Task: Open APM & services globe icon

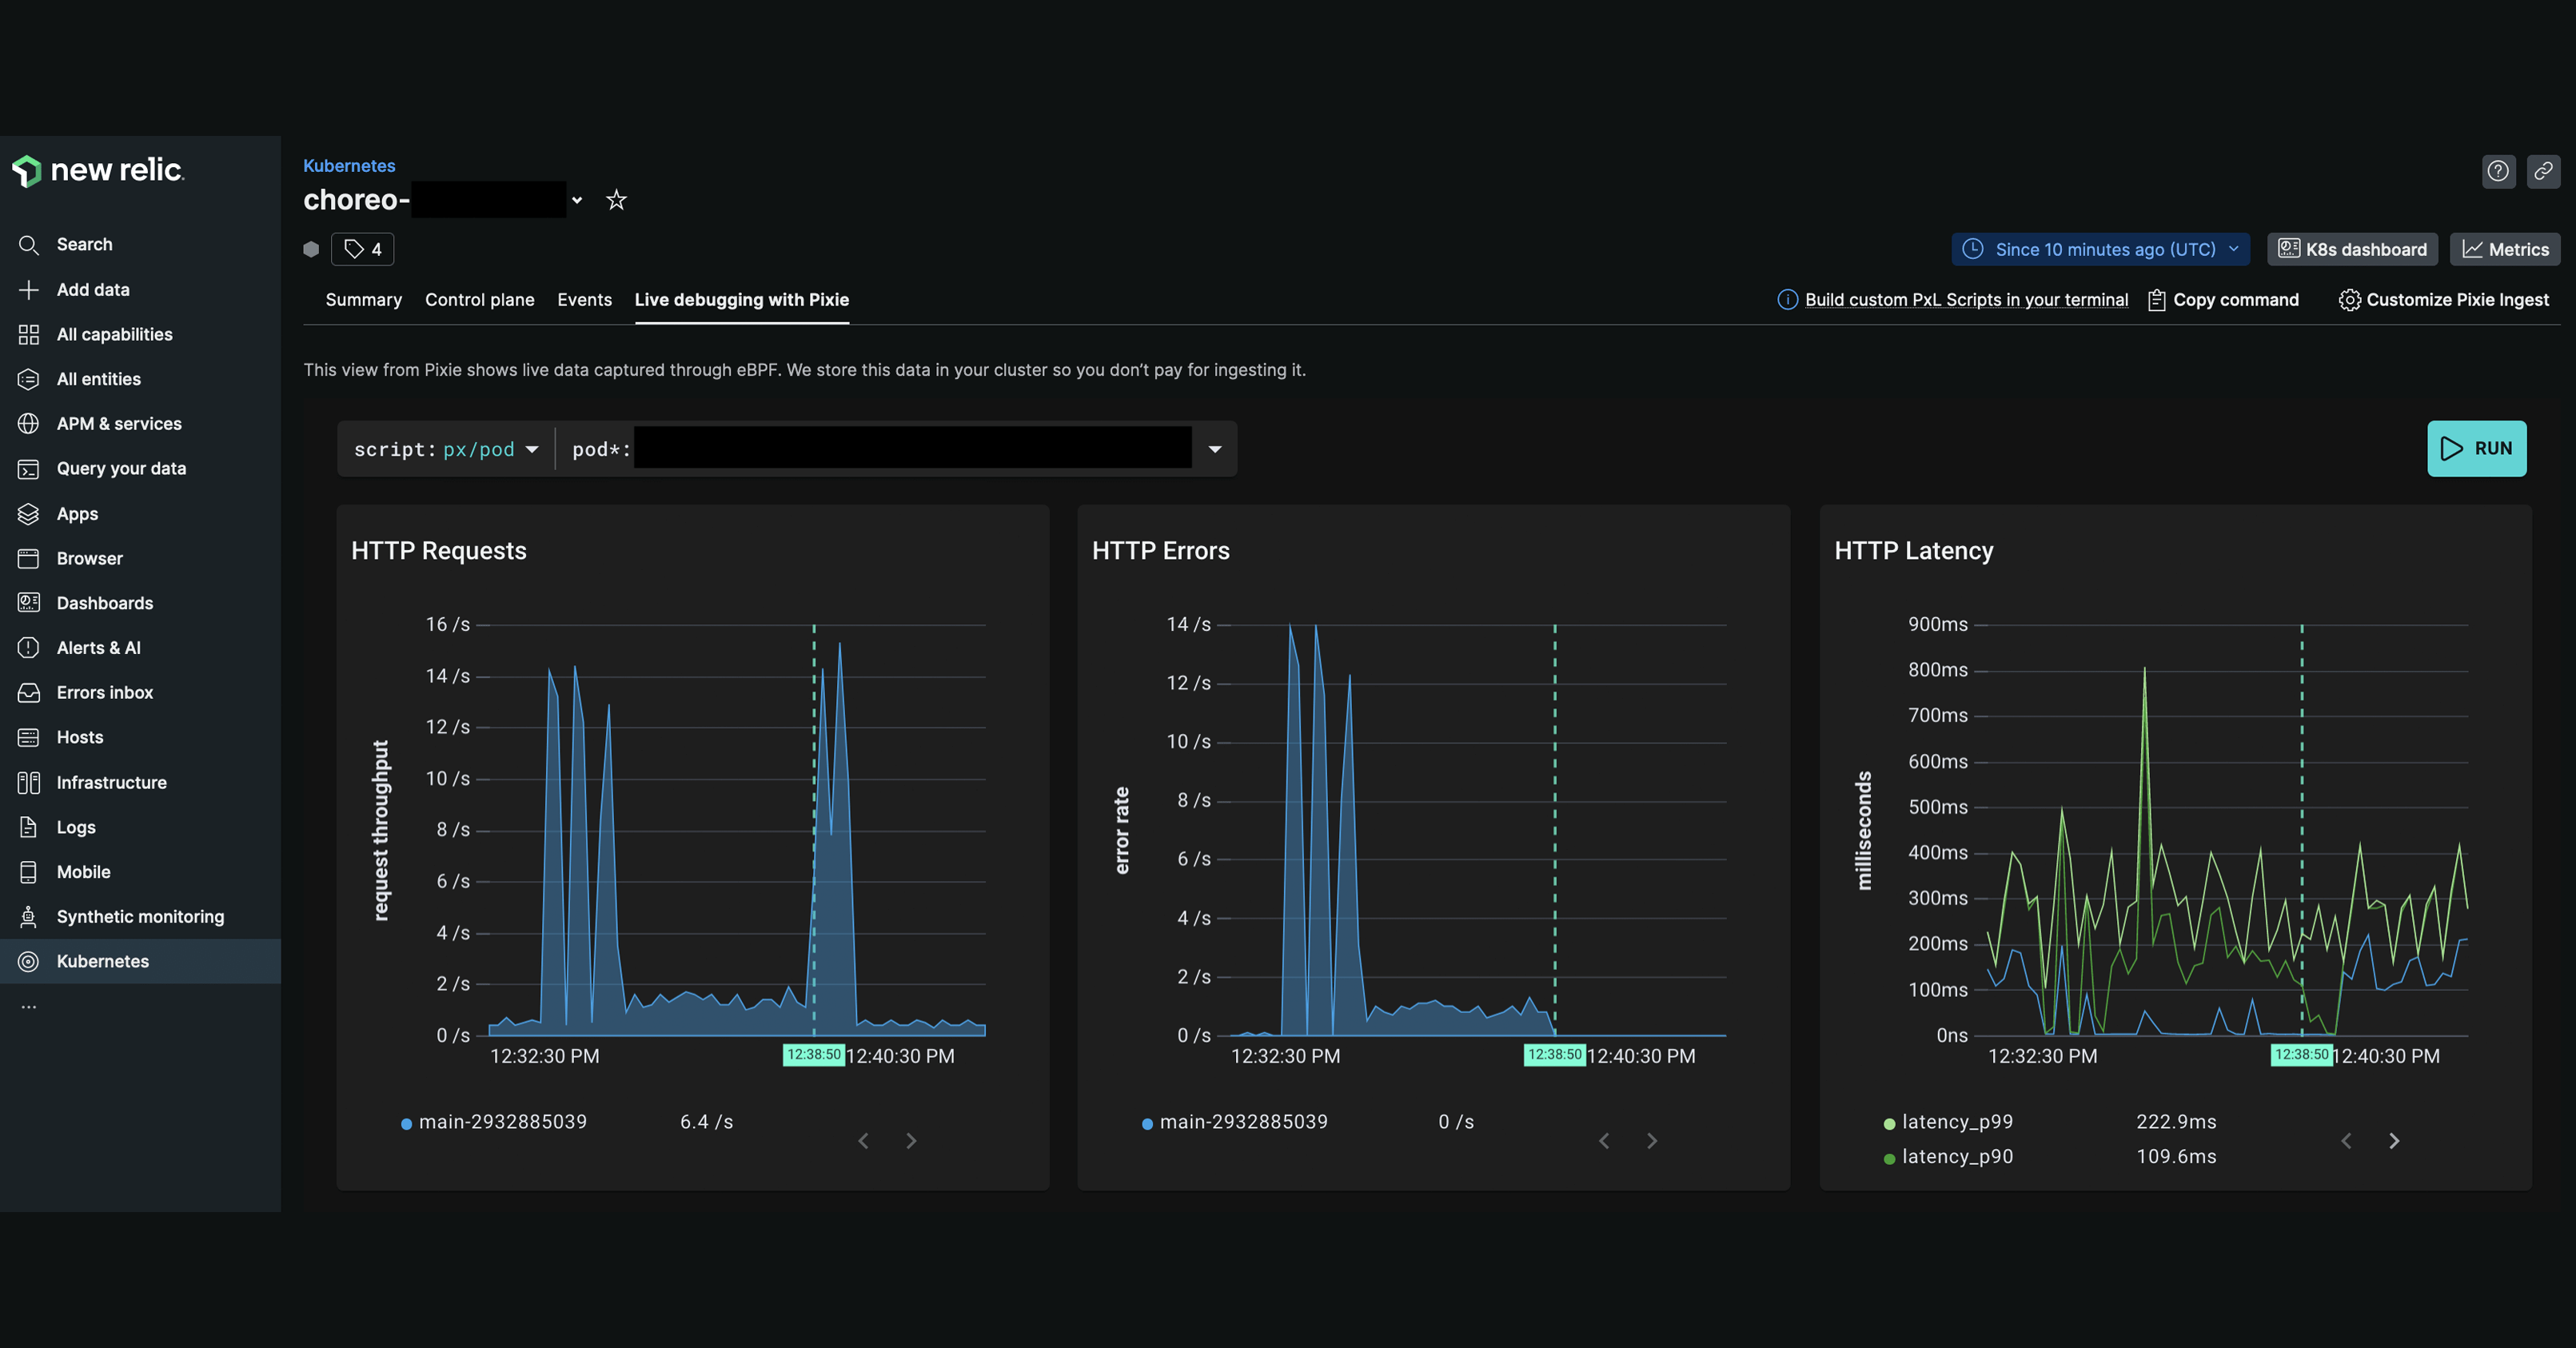Action: tap(28, 423)
